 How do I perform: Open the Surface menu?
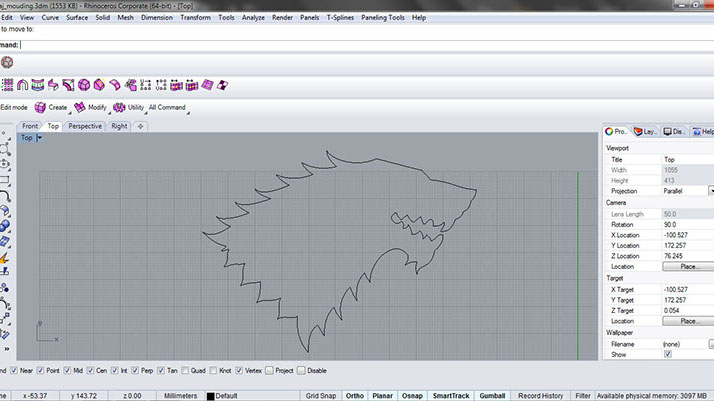pyautogui.click(x=77, y=17)
